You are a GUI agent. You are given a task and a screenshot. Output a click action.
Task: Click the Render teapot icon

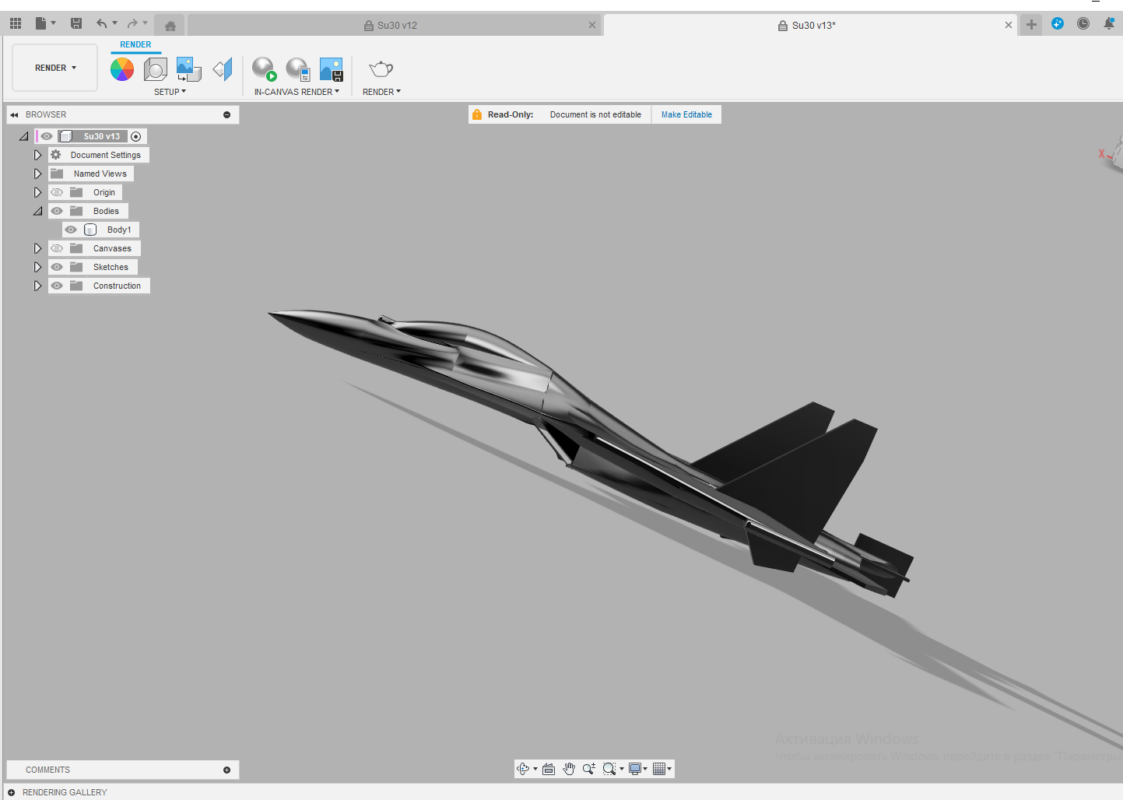click(x=380, y=69)
